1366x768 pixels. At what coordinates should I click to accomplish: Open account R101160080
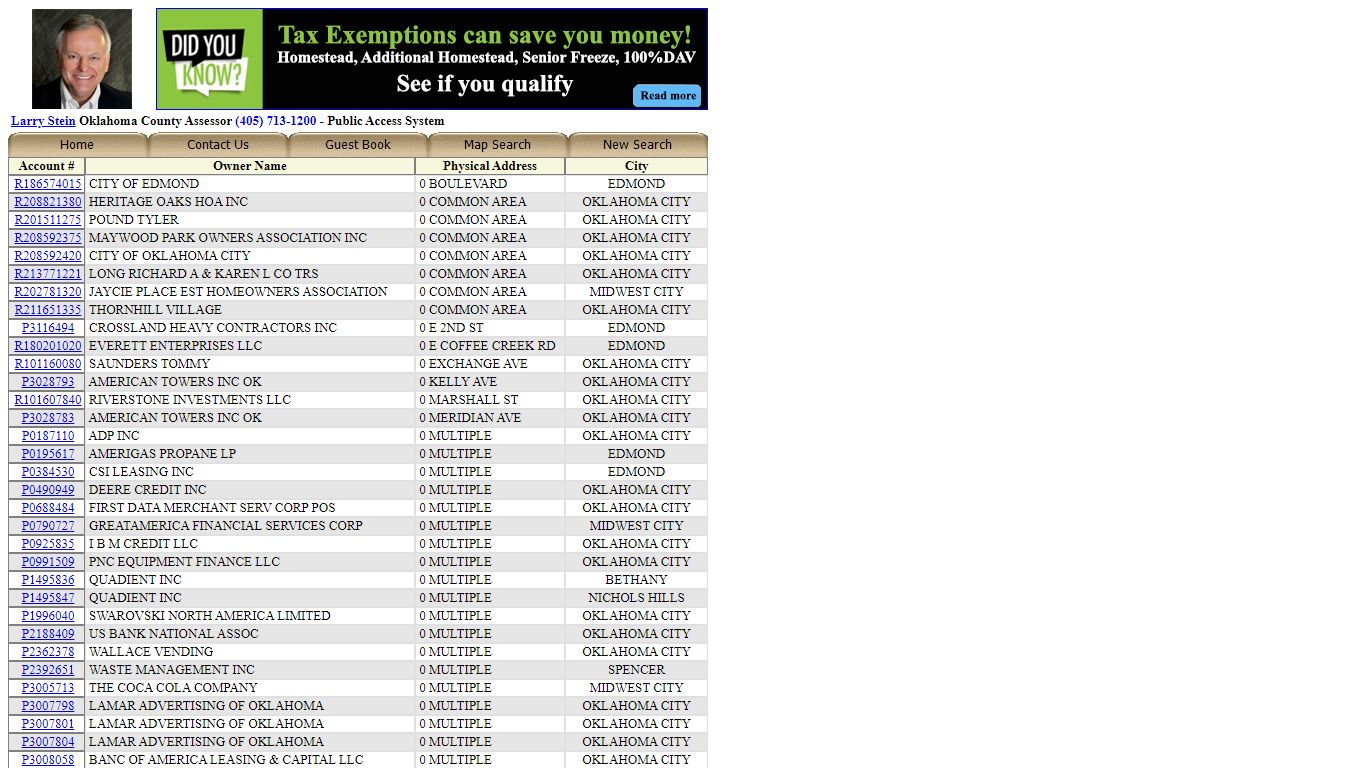click(x=48, y=364)
